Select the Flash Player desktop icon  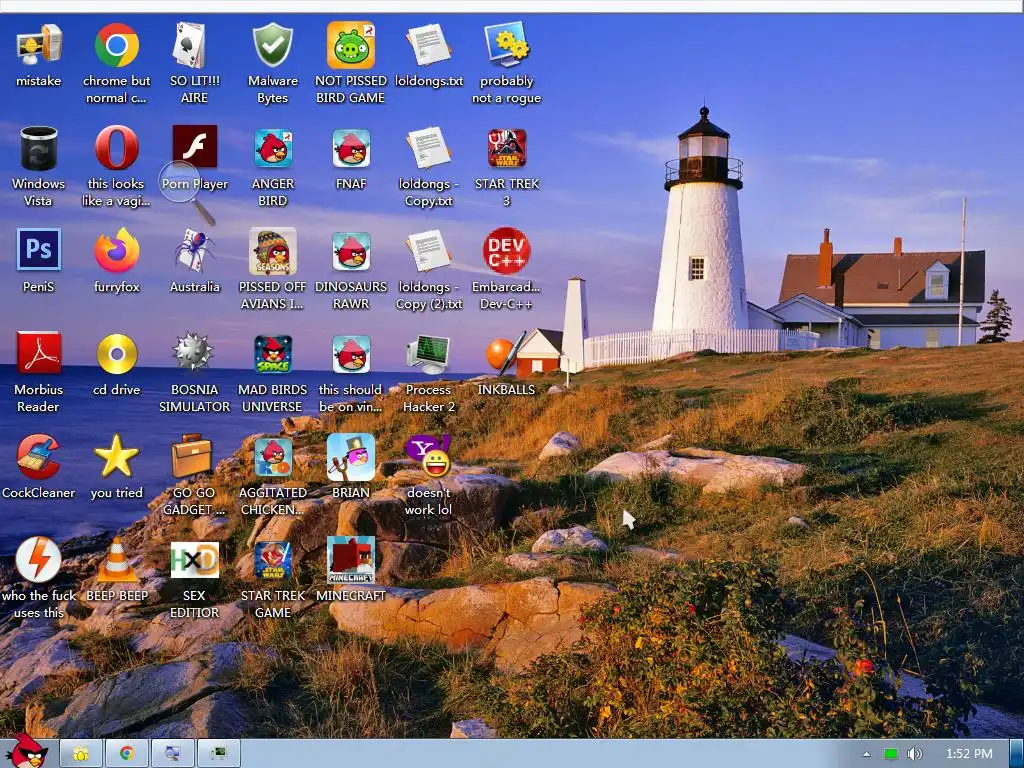click(194, 147)
